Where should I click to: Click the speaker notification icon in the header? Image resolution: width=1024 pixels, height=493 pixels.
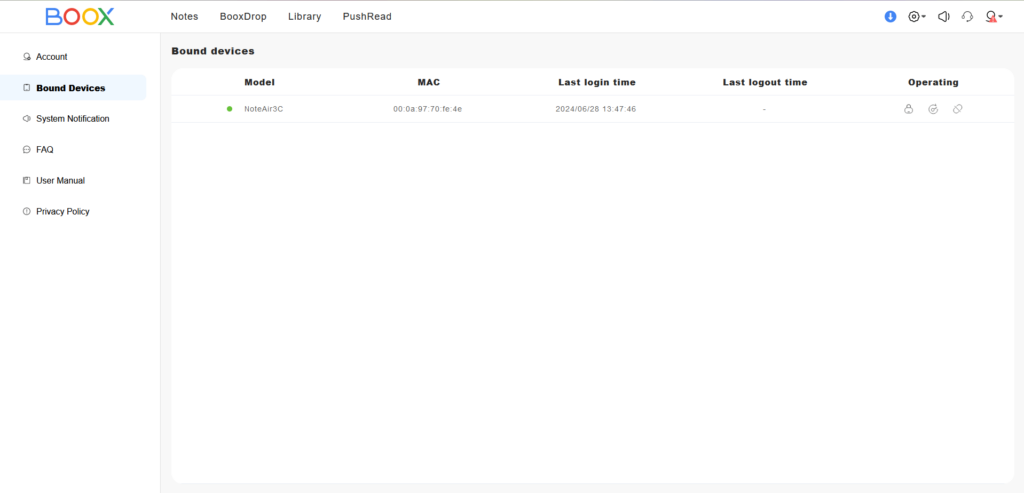[x=943, y=17]
